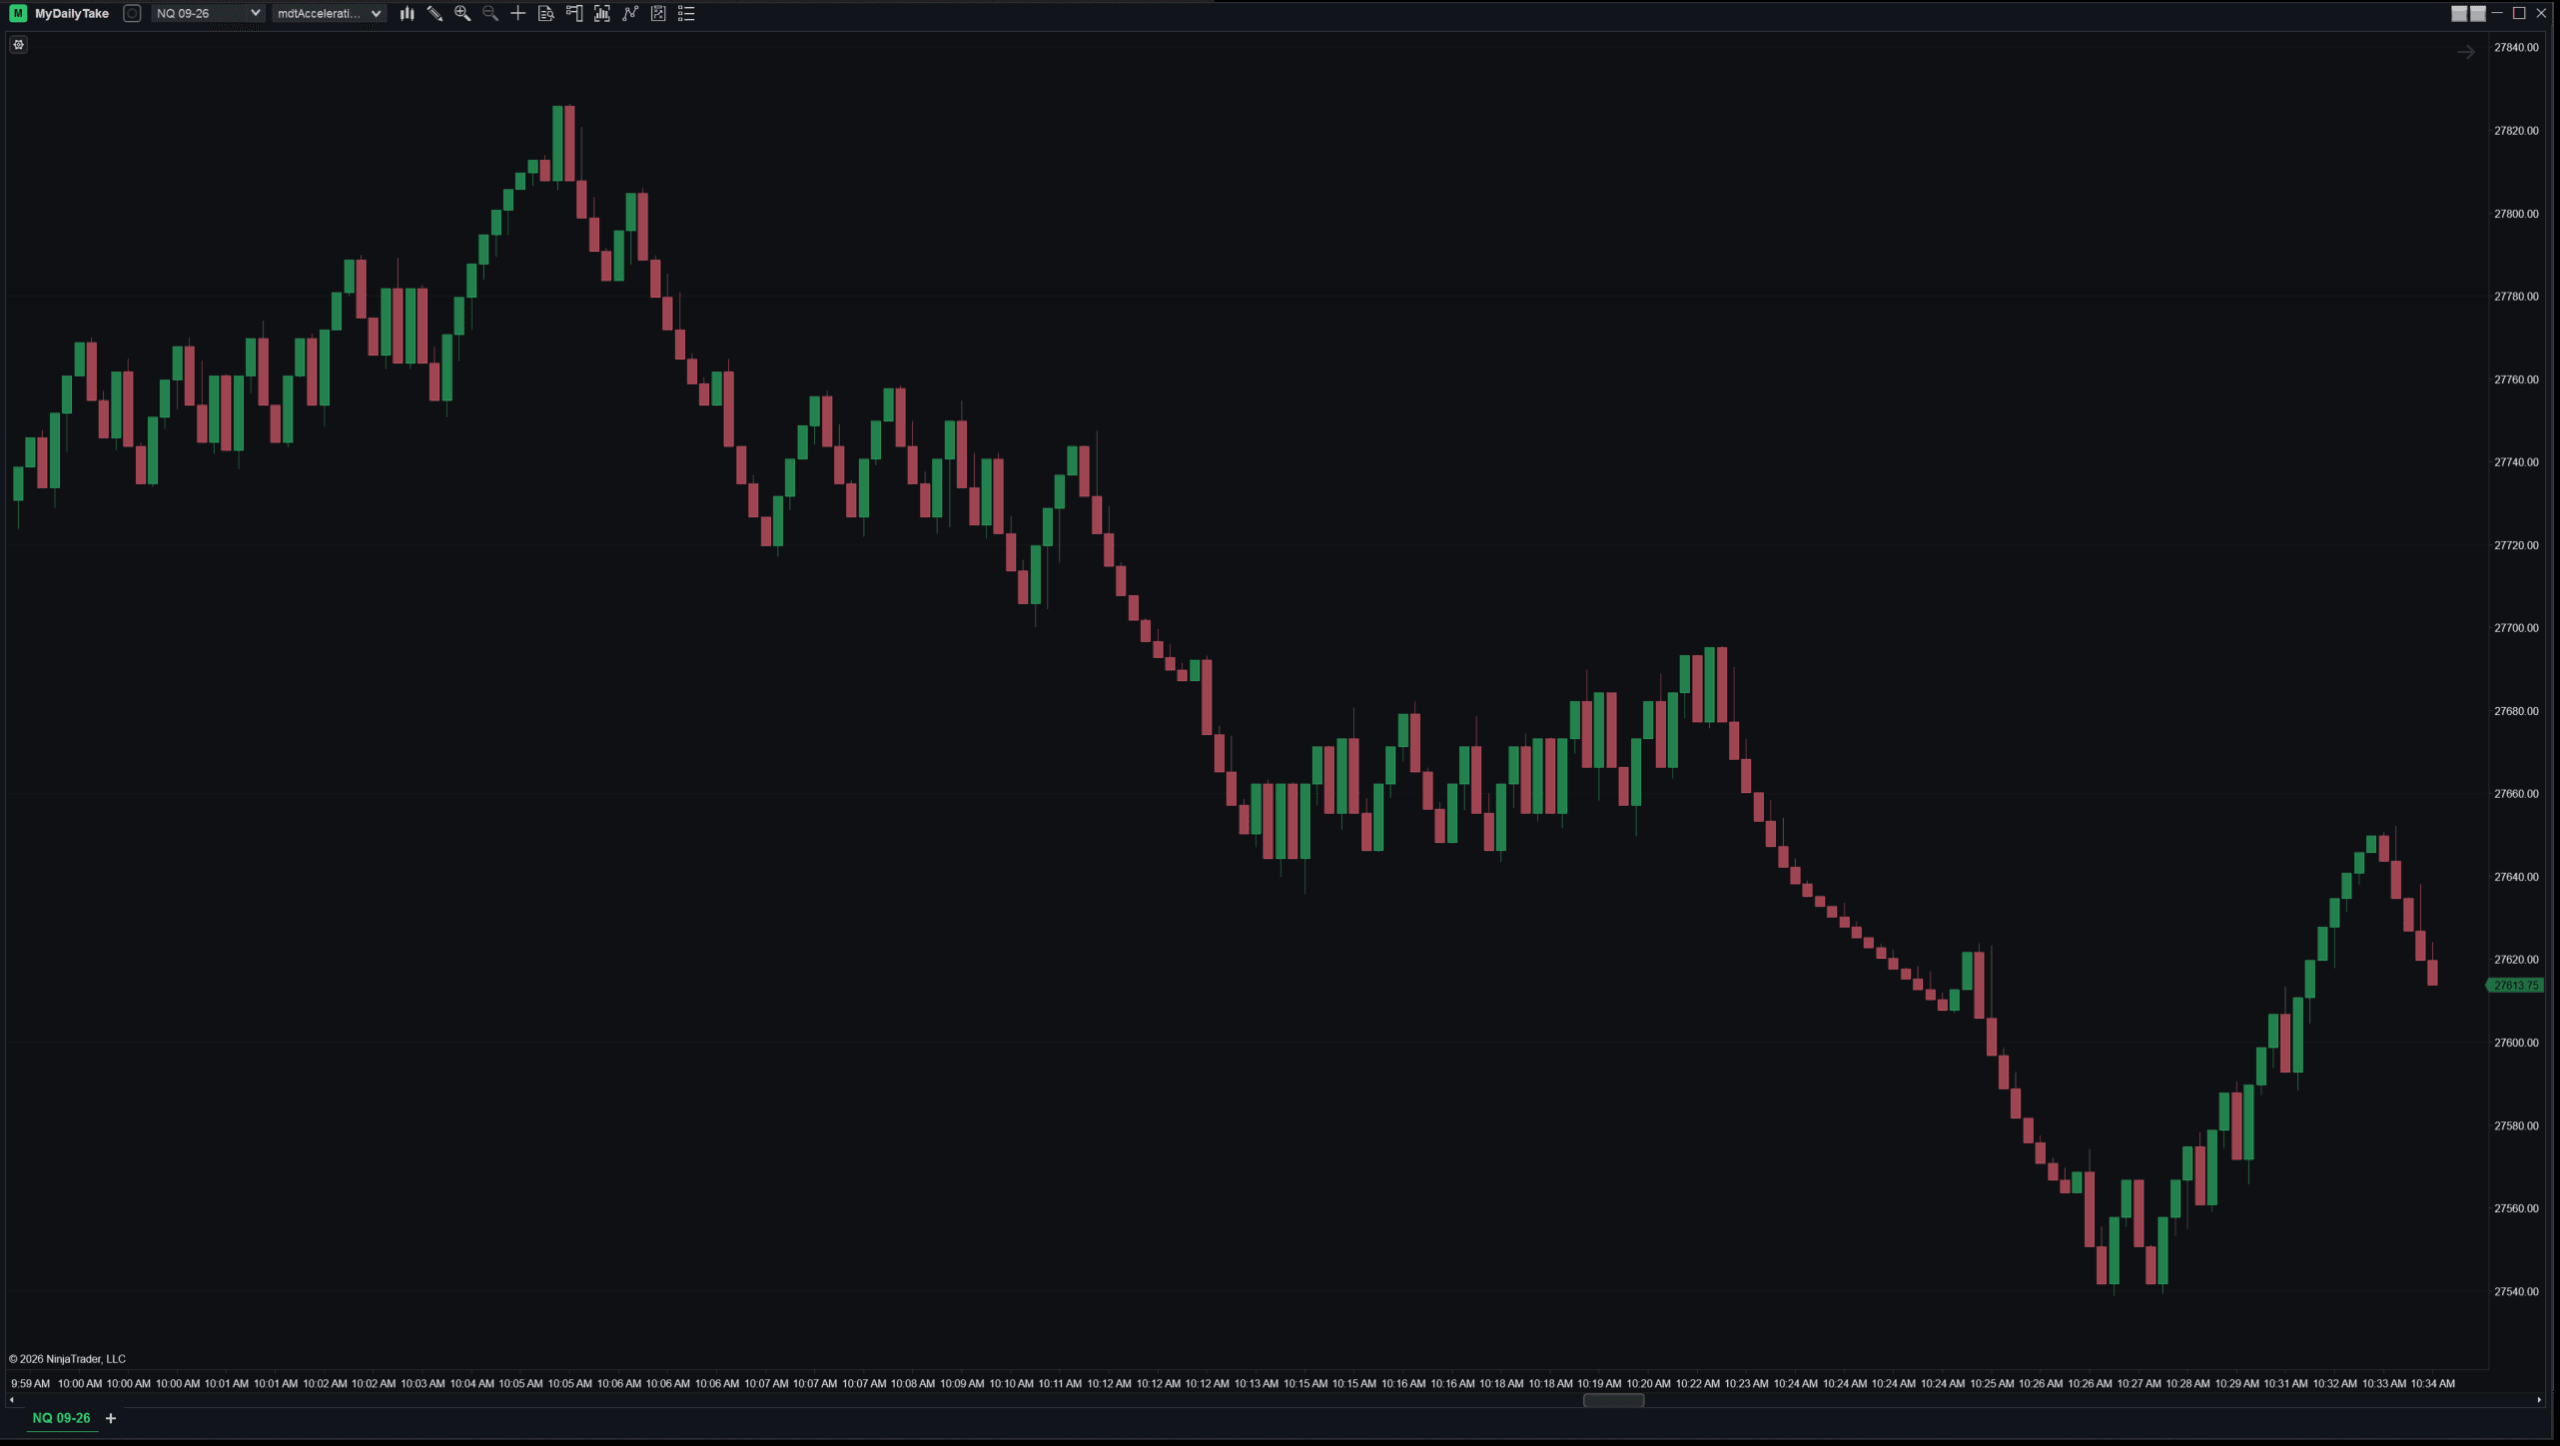Expand the mdtAccelerati... interval dropdown
The image size is (2560, 1446).
pyautogui.click(x=328, y=13)
